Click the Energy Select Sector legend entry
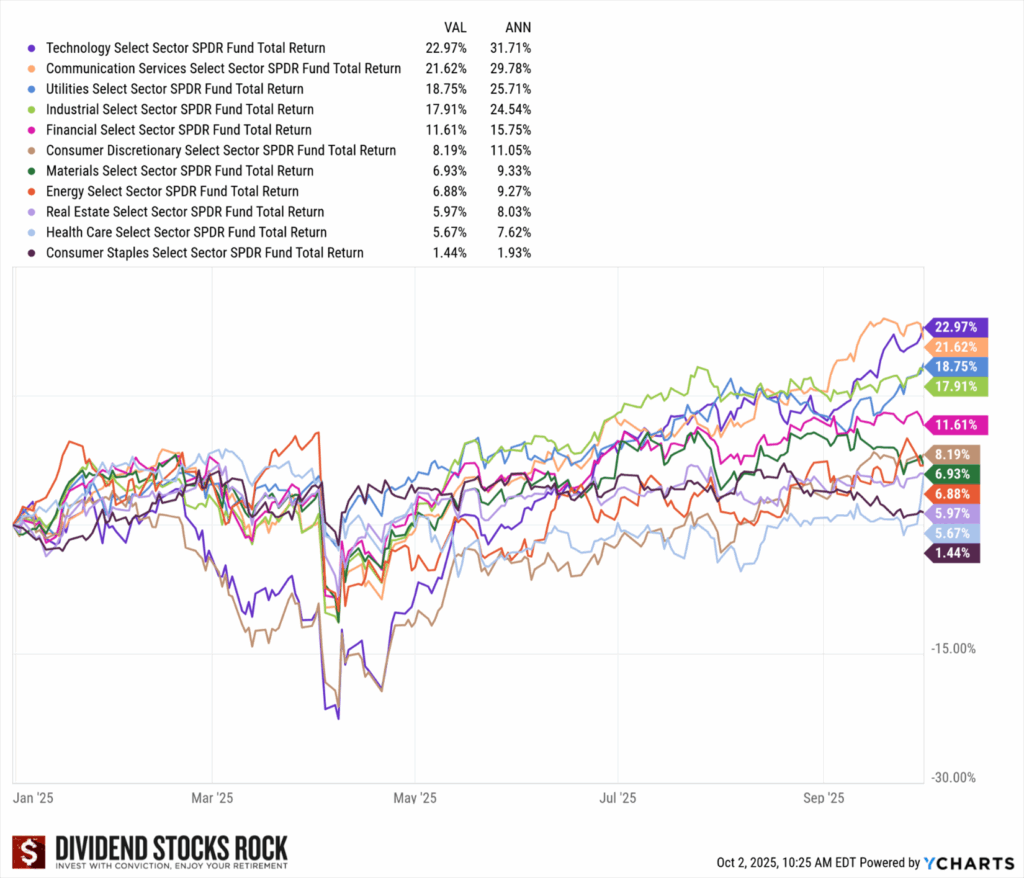This screenshot has width=1024, height=878. point(172,191)
